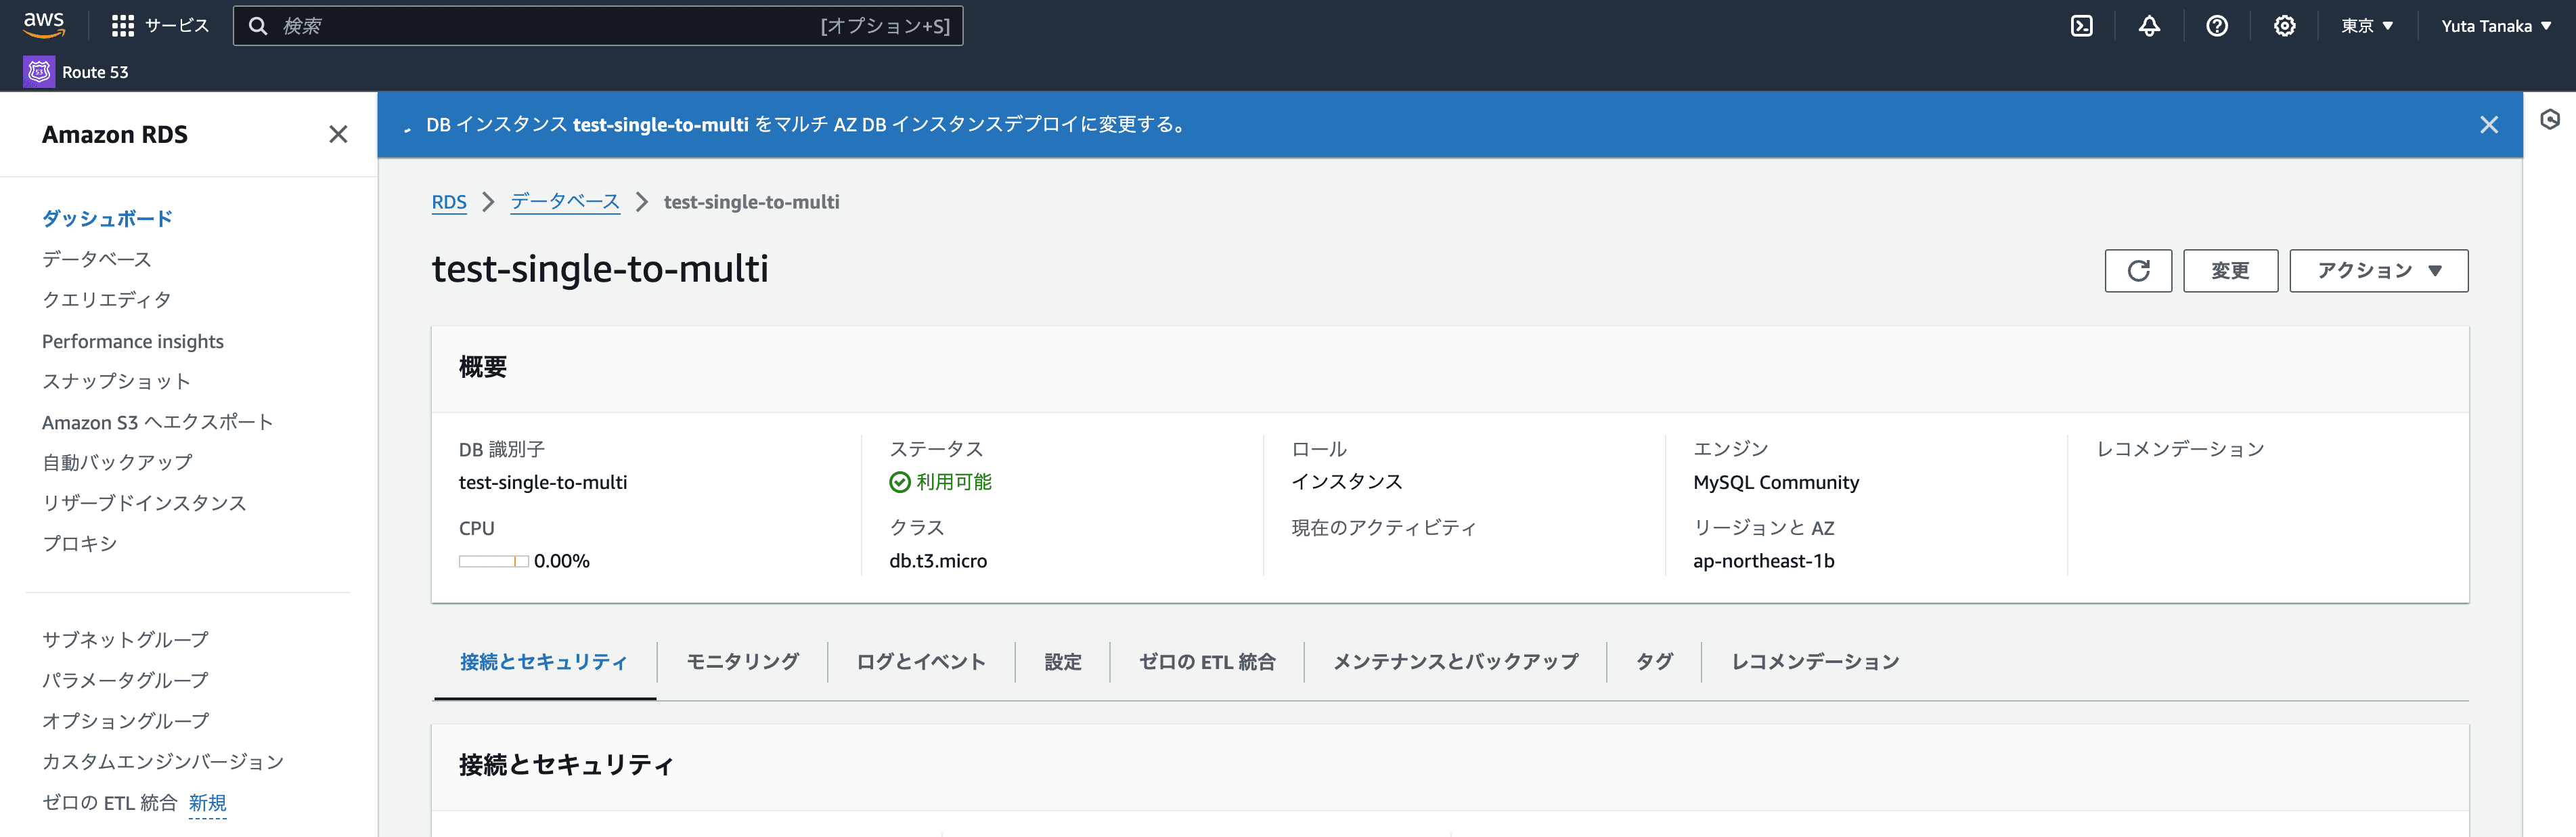Open ゼロの ETL 統合 in the sidebar
The image size is (2576, 837).
(x=109, y=803)
